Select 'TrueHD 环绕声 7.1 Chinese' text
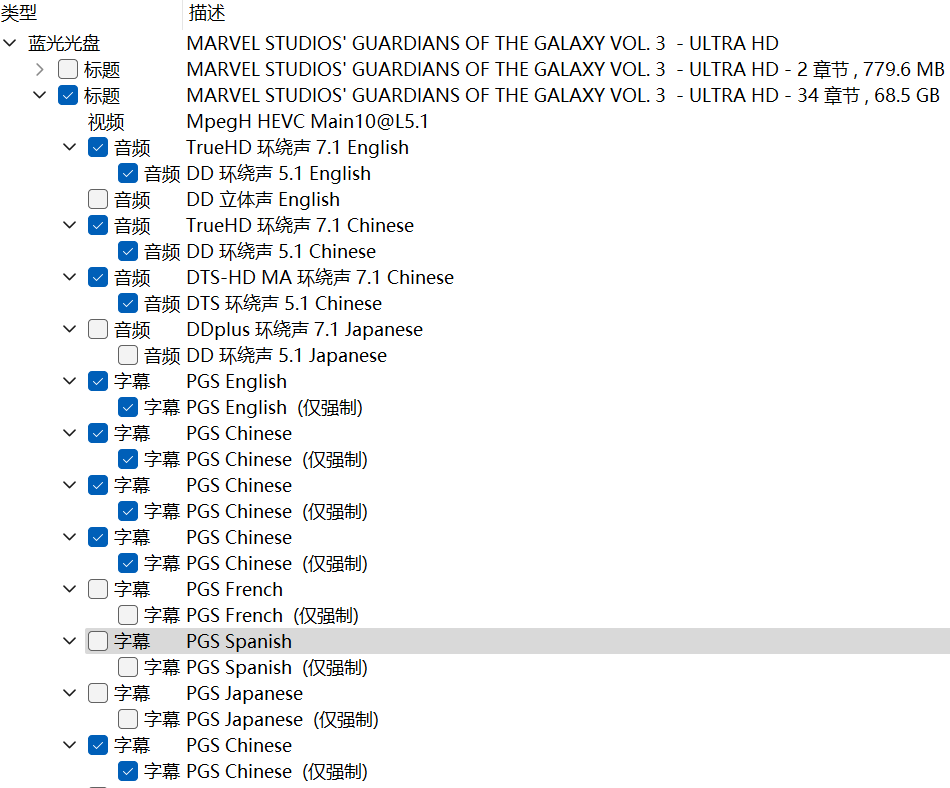This screenshot has height=788, width=950. (300, 225)
